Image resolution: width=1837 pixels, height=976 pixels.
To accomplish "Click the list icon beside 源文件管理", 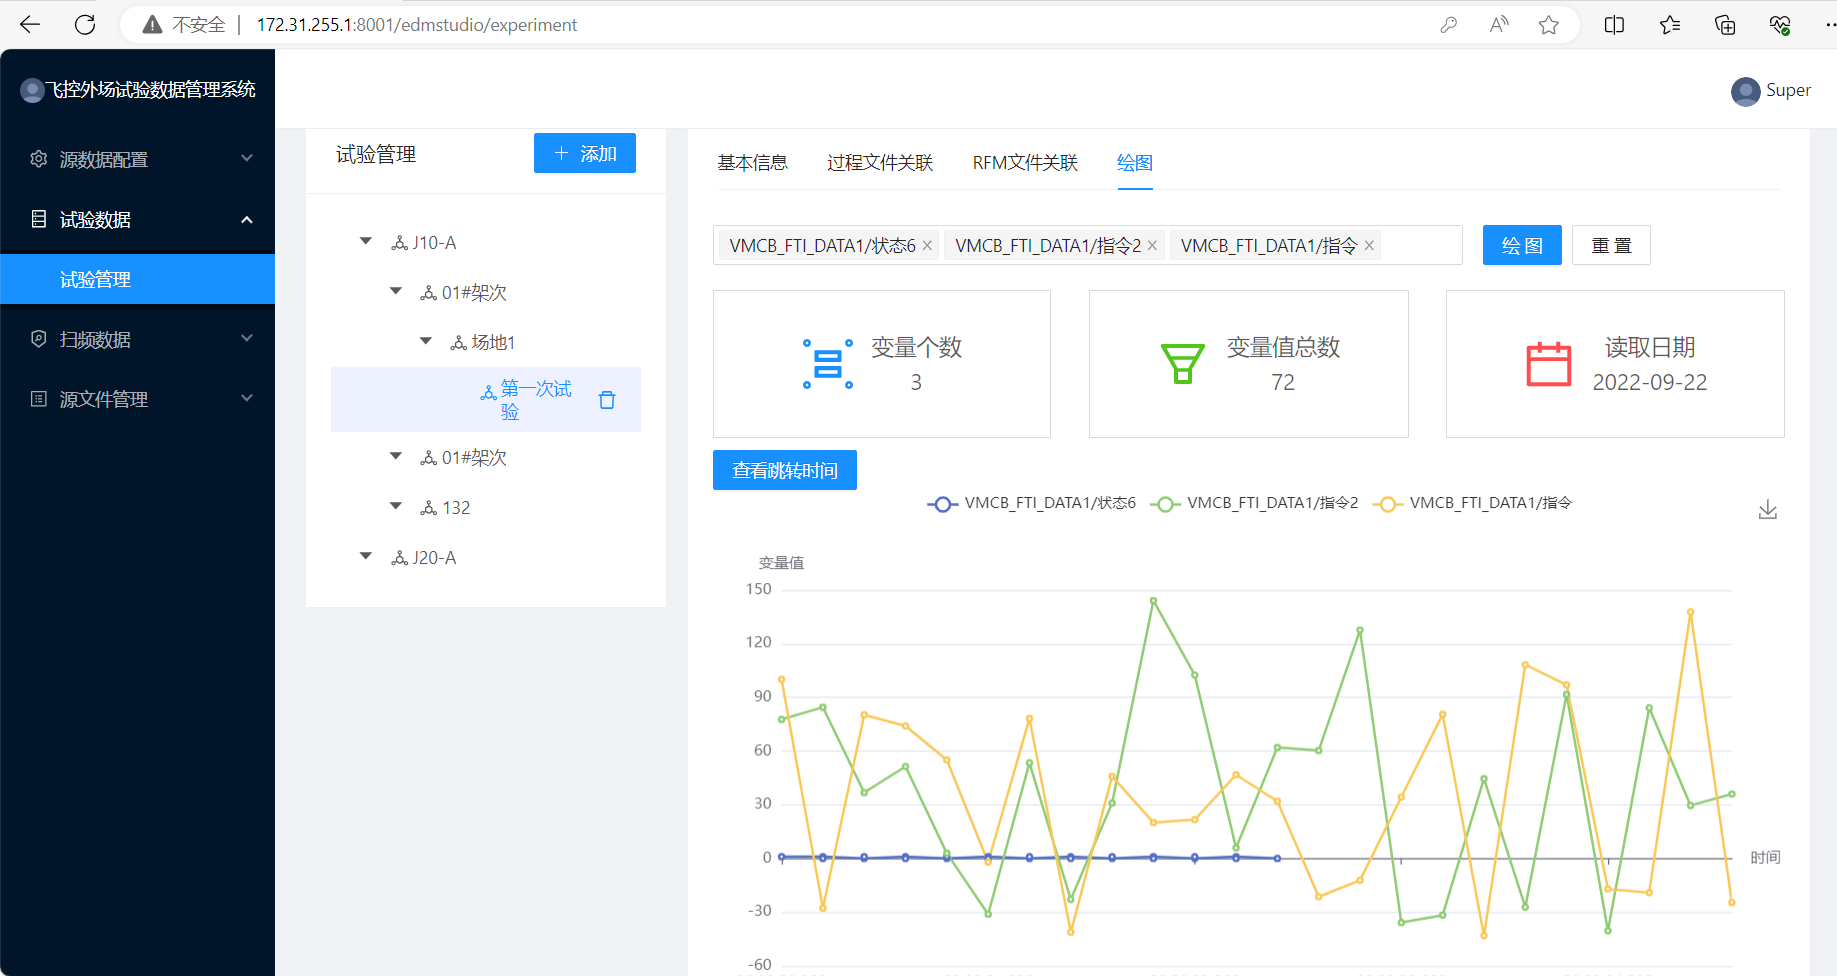I will click(x=39, y=399).
